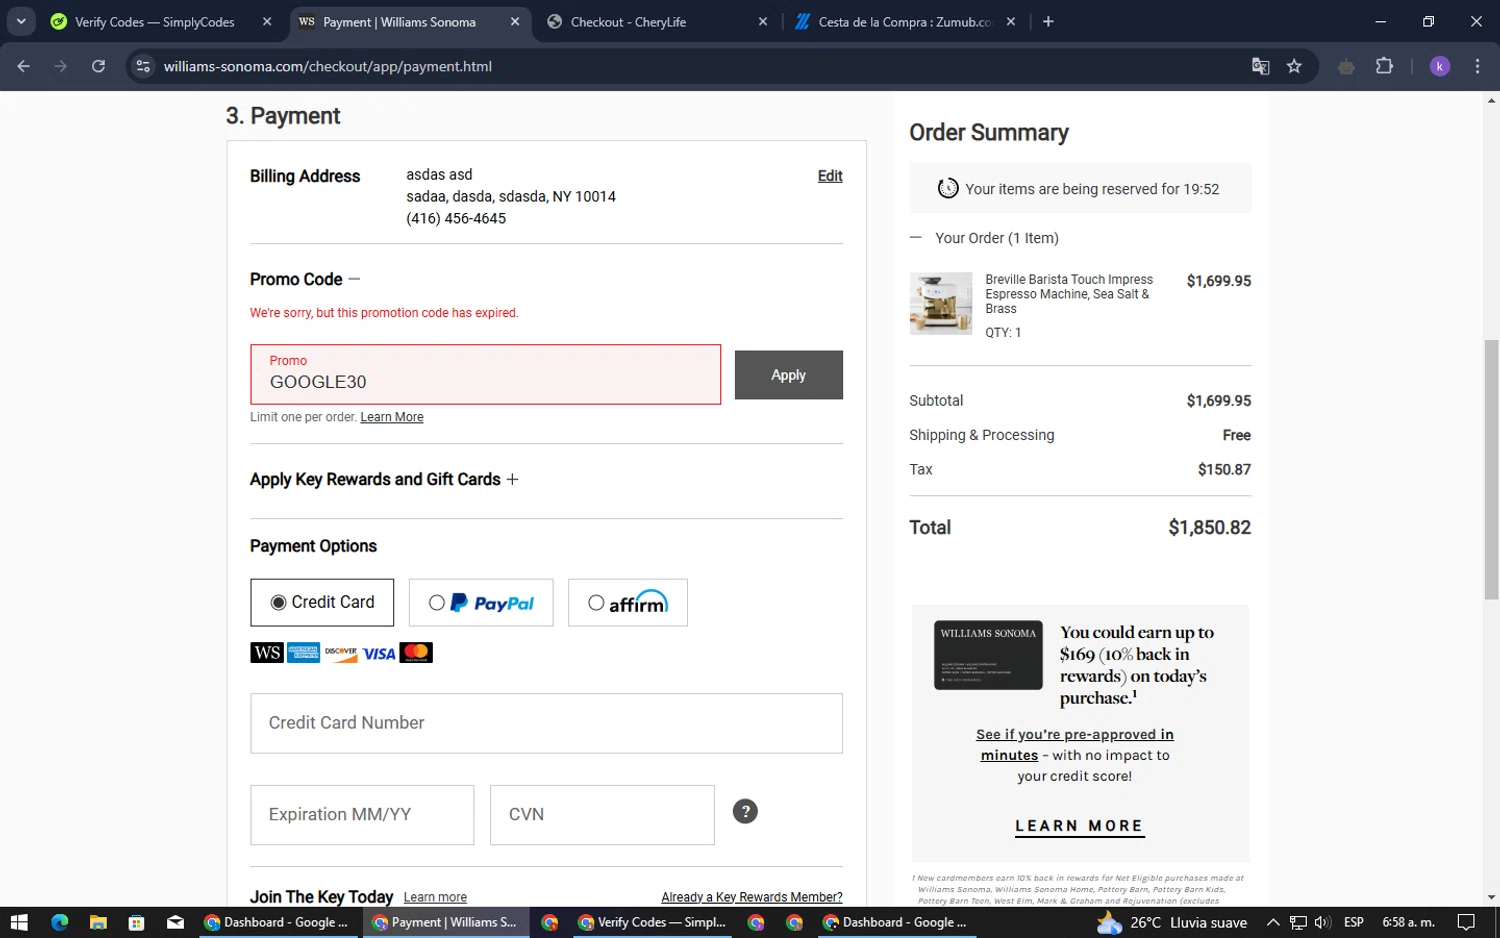Close the Cesta de la Compra tab

click(x=1011, y=22)
